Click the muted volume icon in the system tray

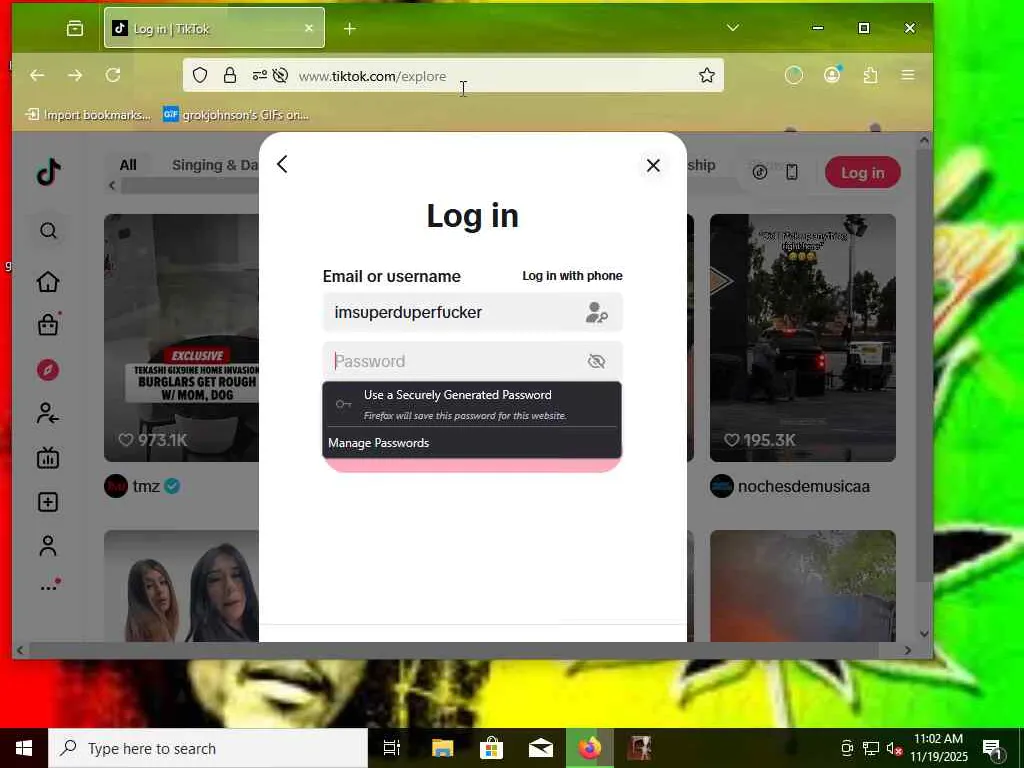click(x=894, y=748)
